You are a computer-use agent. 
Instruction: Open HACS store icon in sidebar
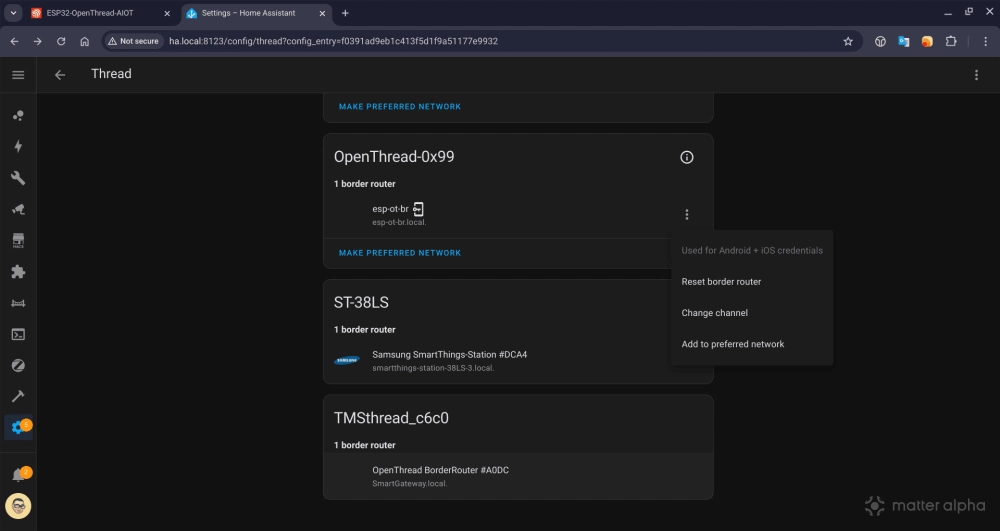[x=18, y=241]
